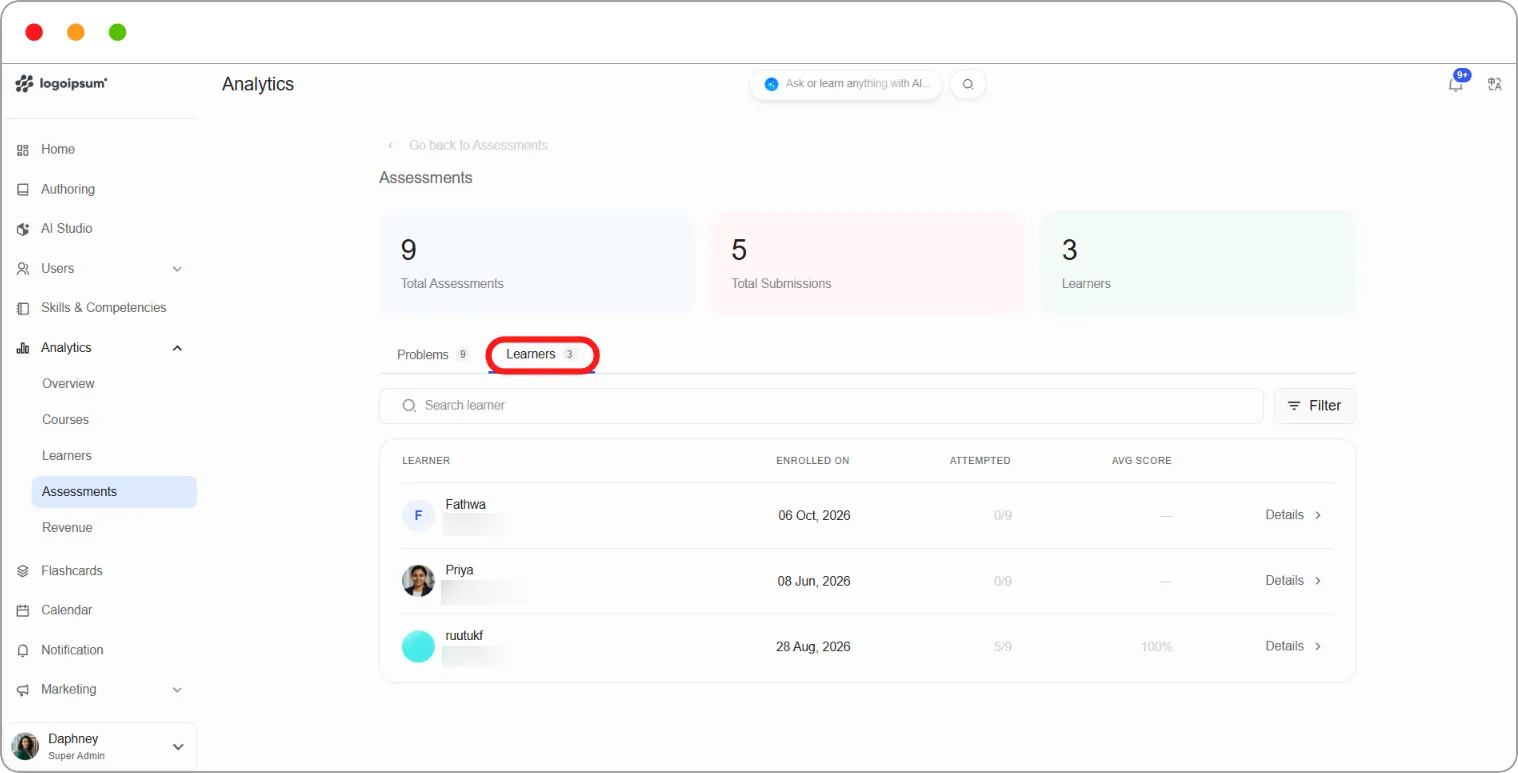1518x773 pixels.
Task: Click Priya's profile photo
Action: click(418, 581)
